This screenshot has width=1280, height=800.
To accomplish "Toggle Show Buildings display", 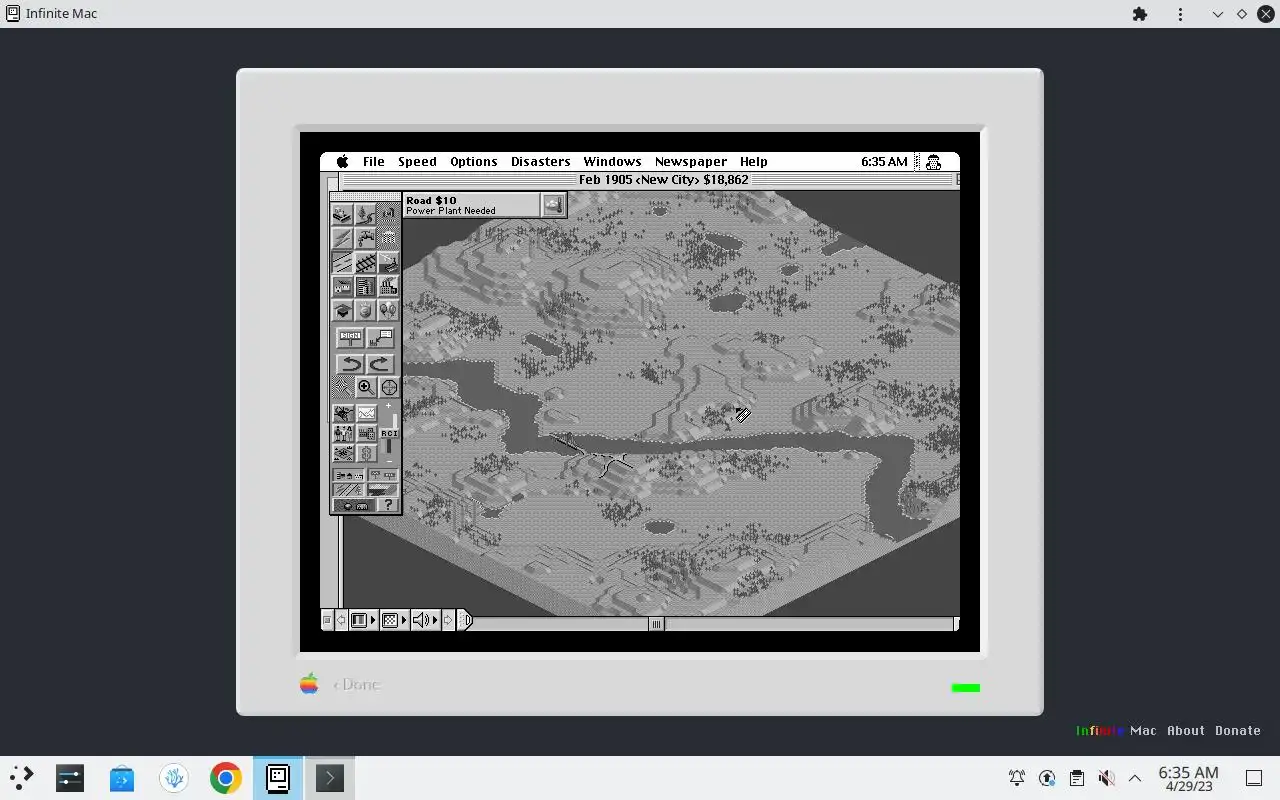I will [x=348, y=475].
